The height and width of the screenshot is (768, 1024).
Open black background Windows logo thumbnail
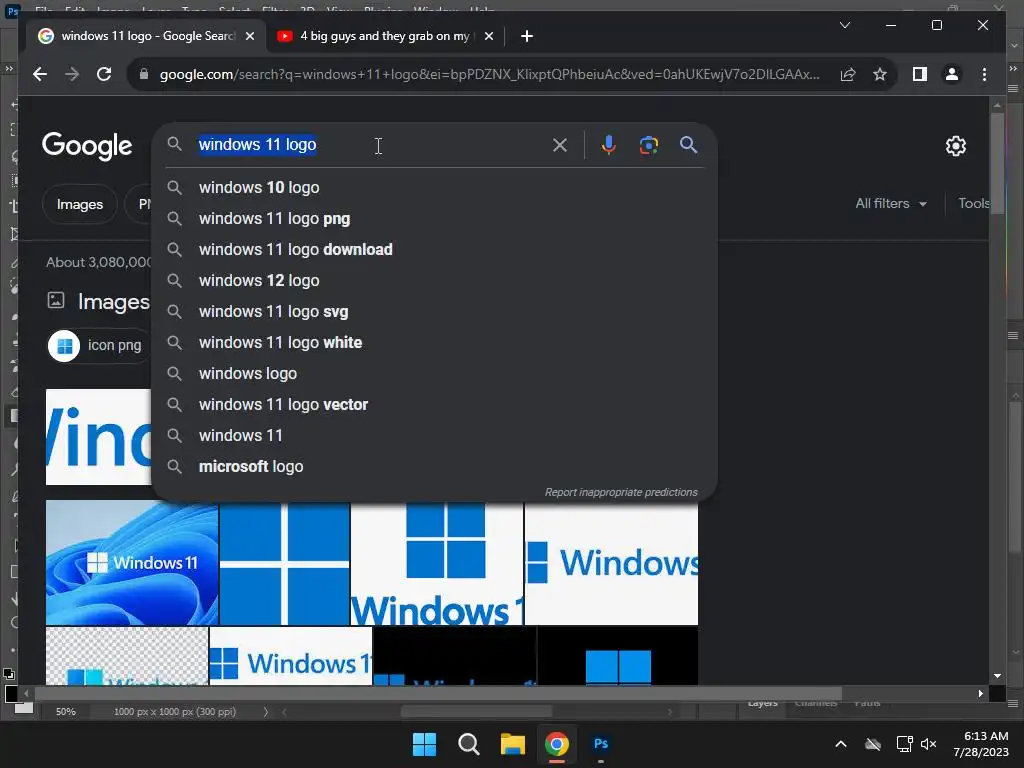[x=618, y=656]
